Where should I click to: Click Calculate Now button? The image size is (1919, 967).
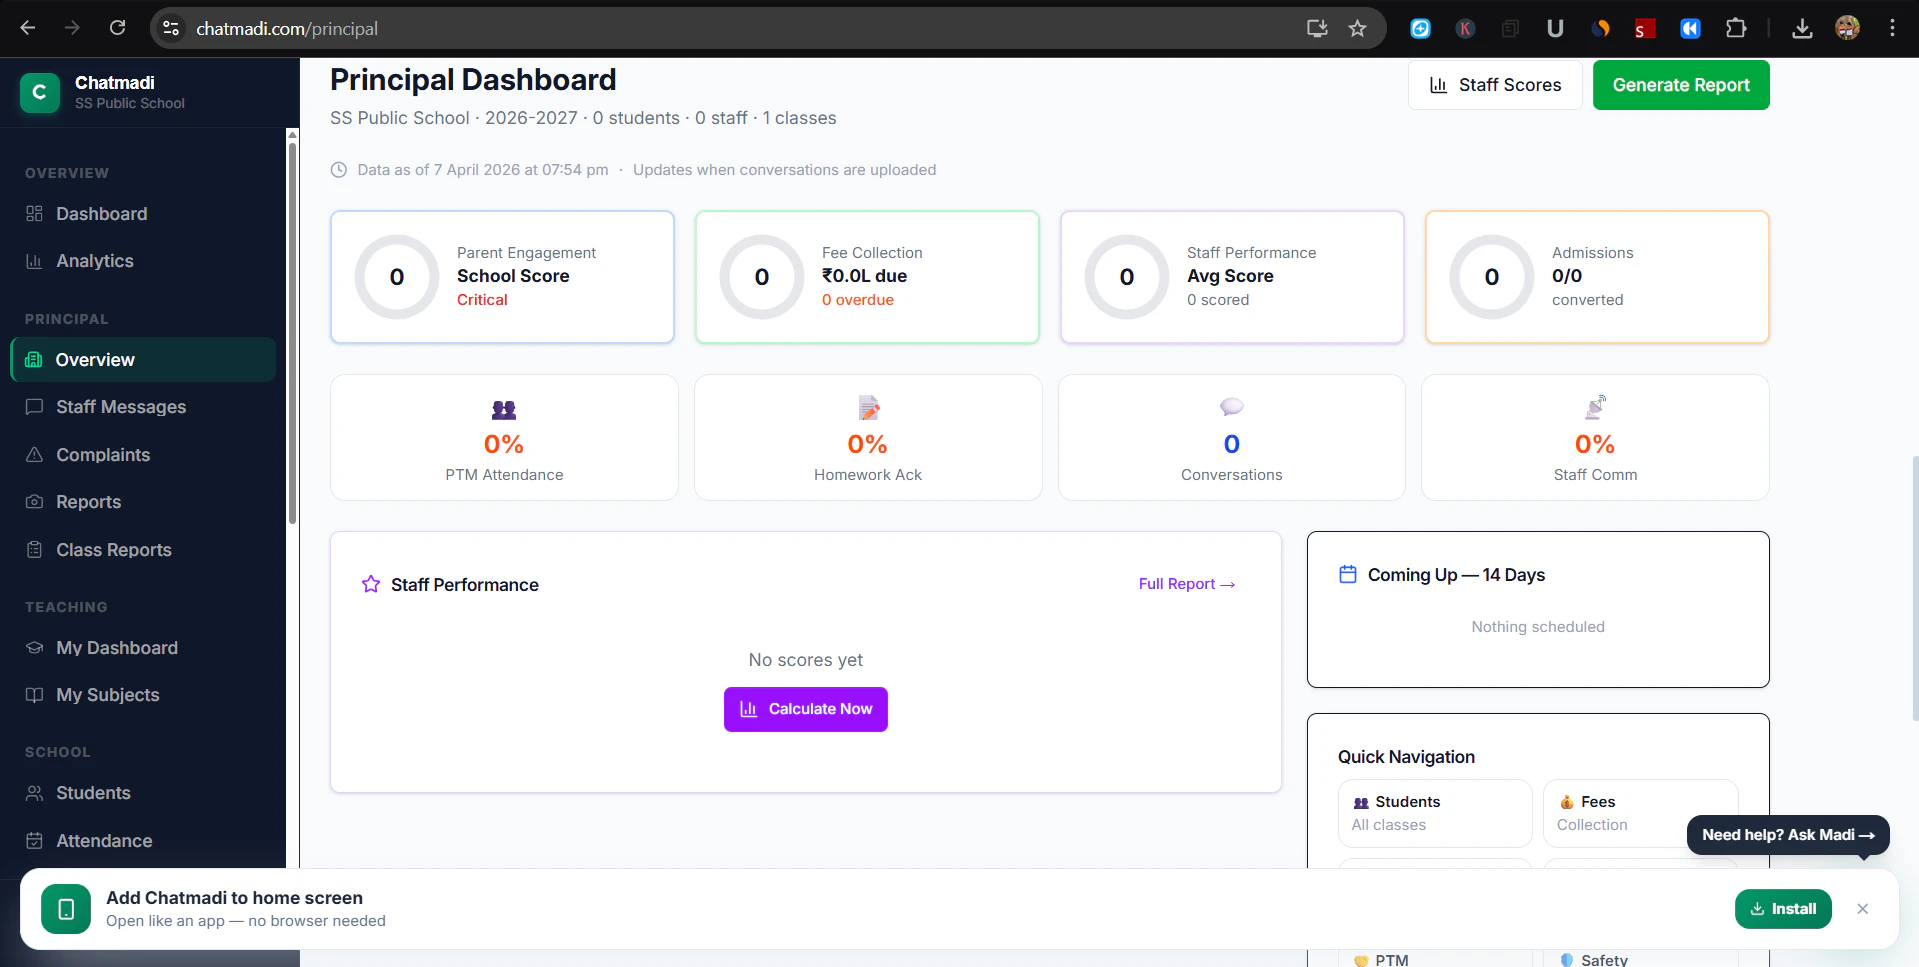[806, 709]
